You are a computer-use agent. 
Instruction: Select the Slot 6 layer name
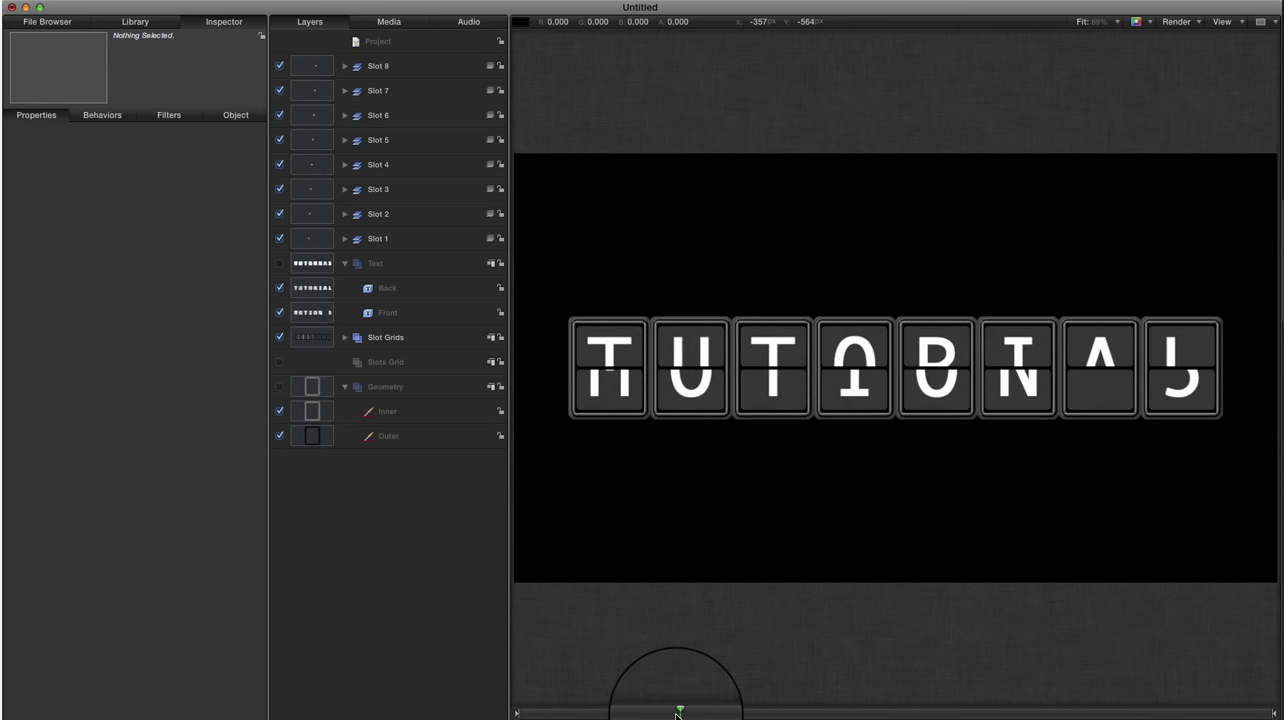pos(378,116)
